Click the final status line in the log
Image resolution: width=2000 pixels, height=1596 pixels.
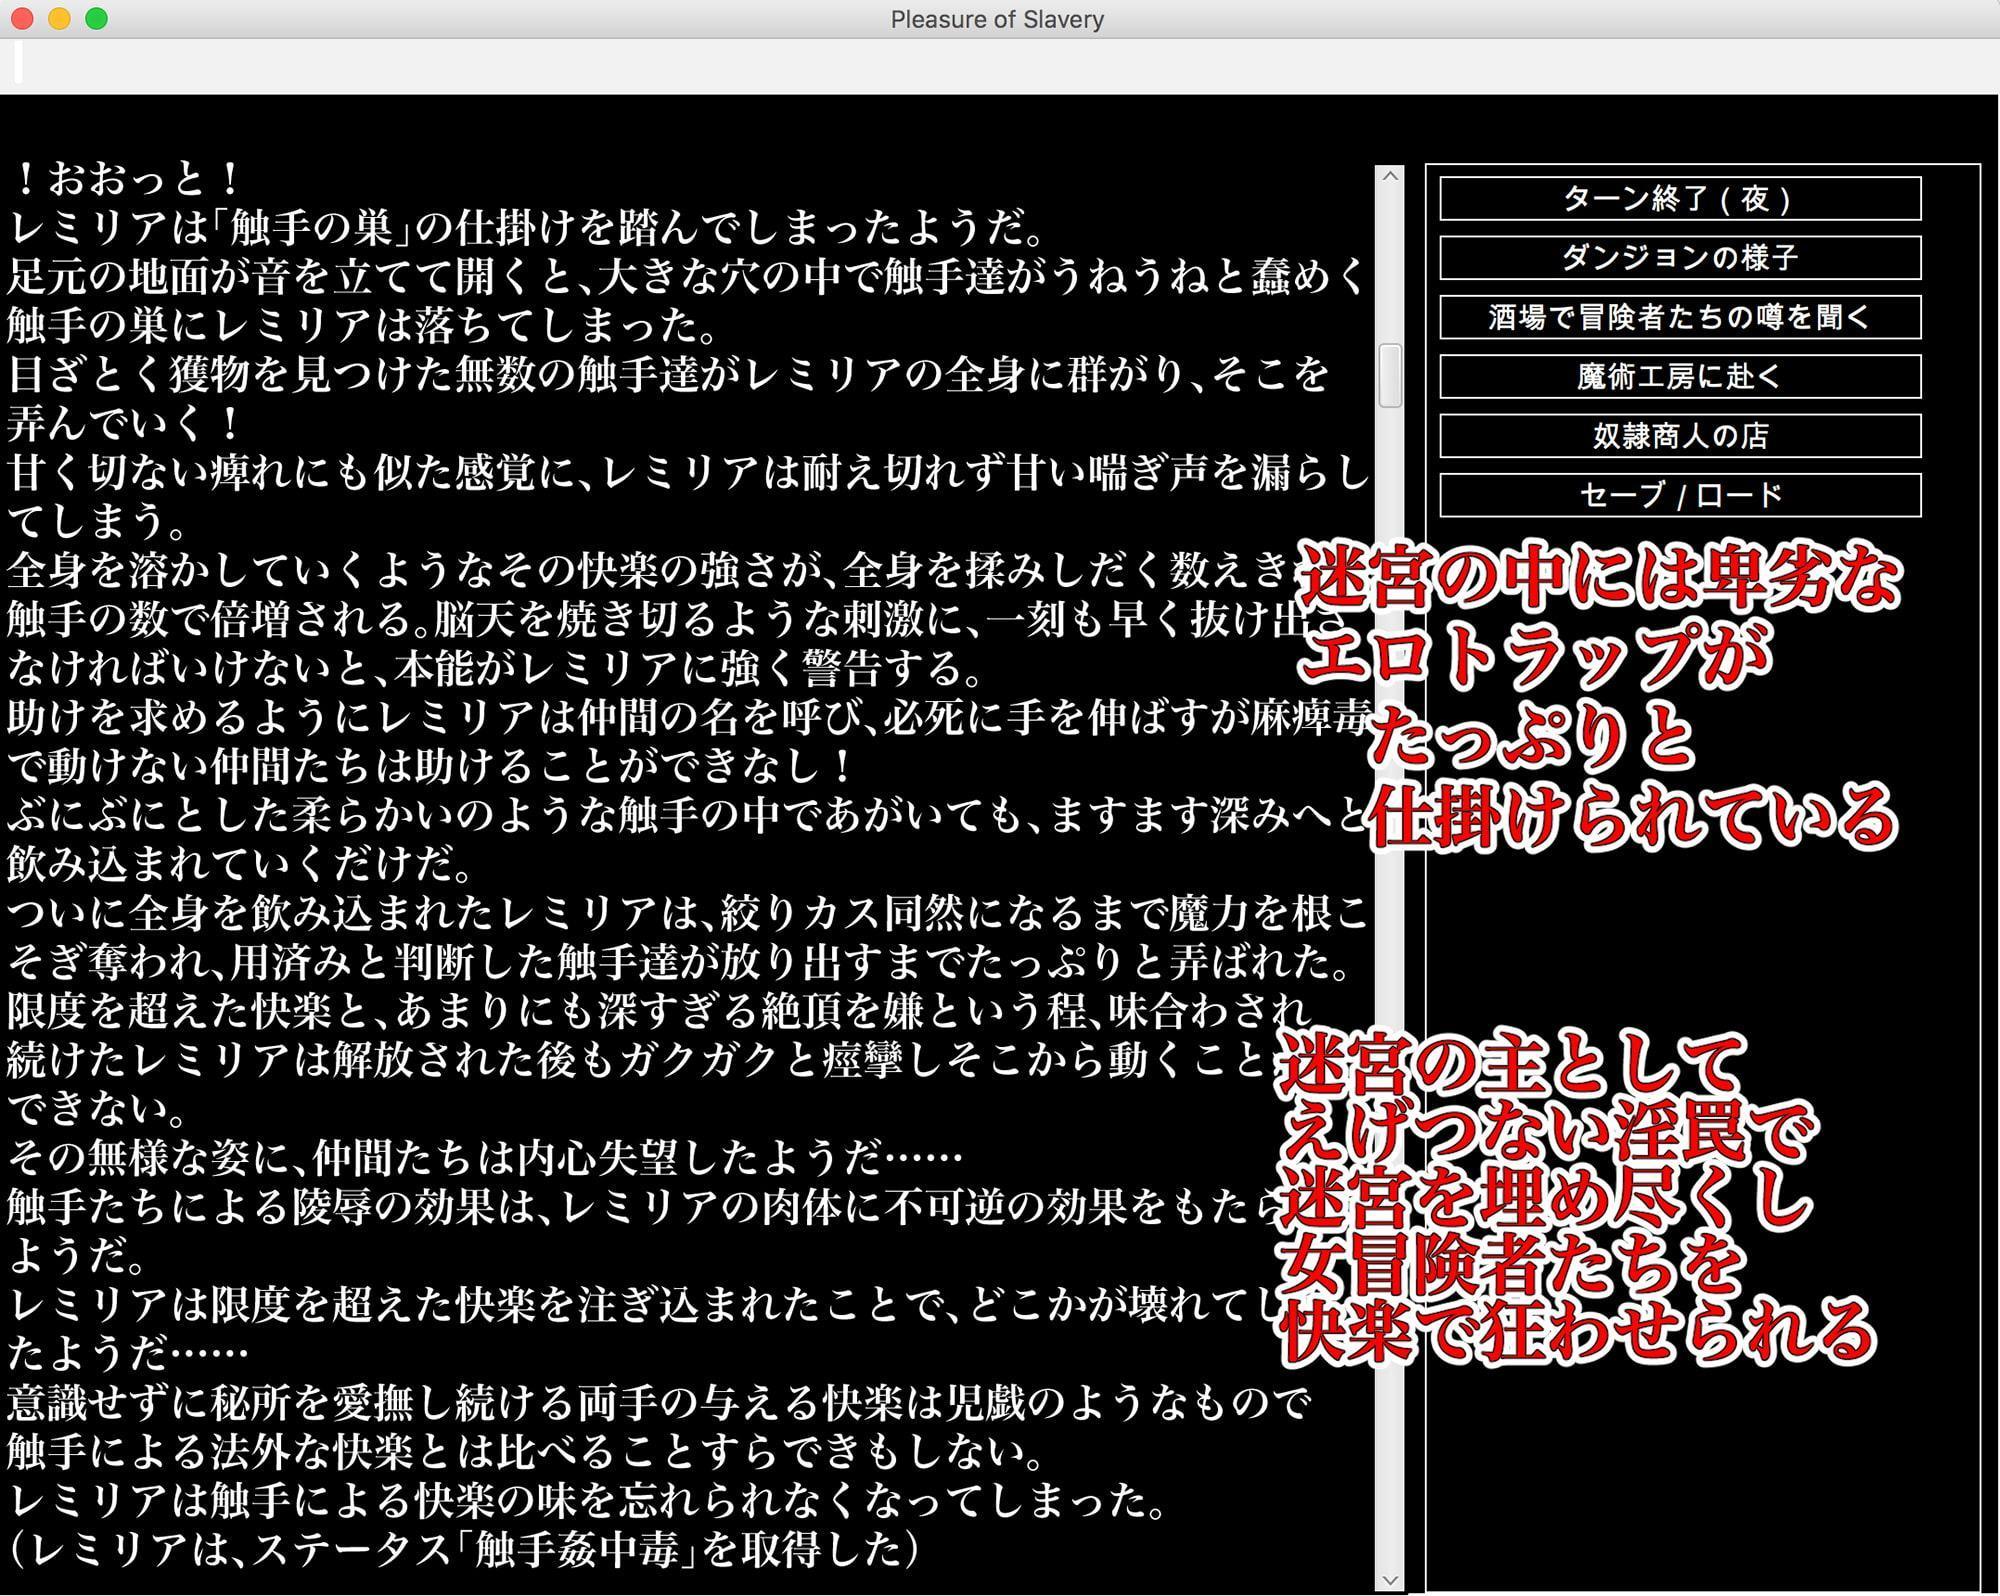tap(465, 1549)
